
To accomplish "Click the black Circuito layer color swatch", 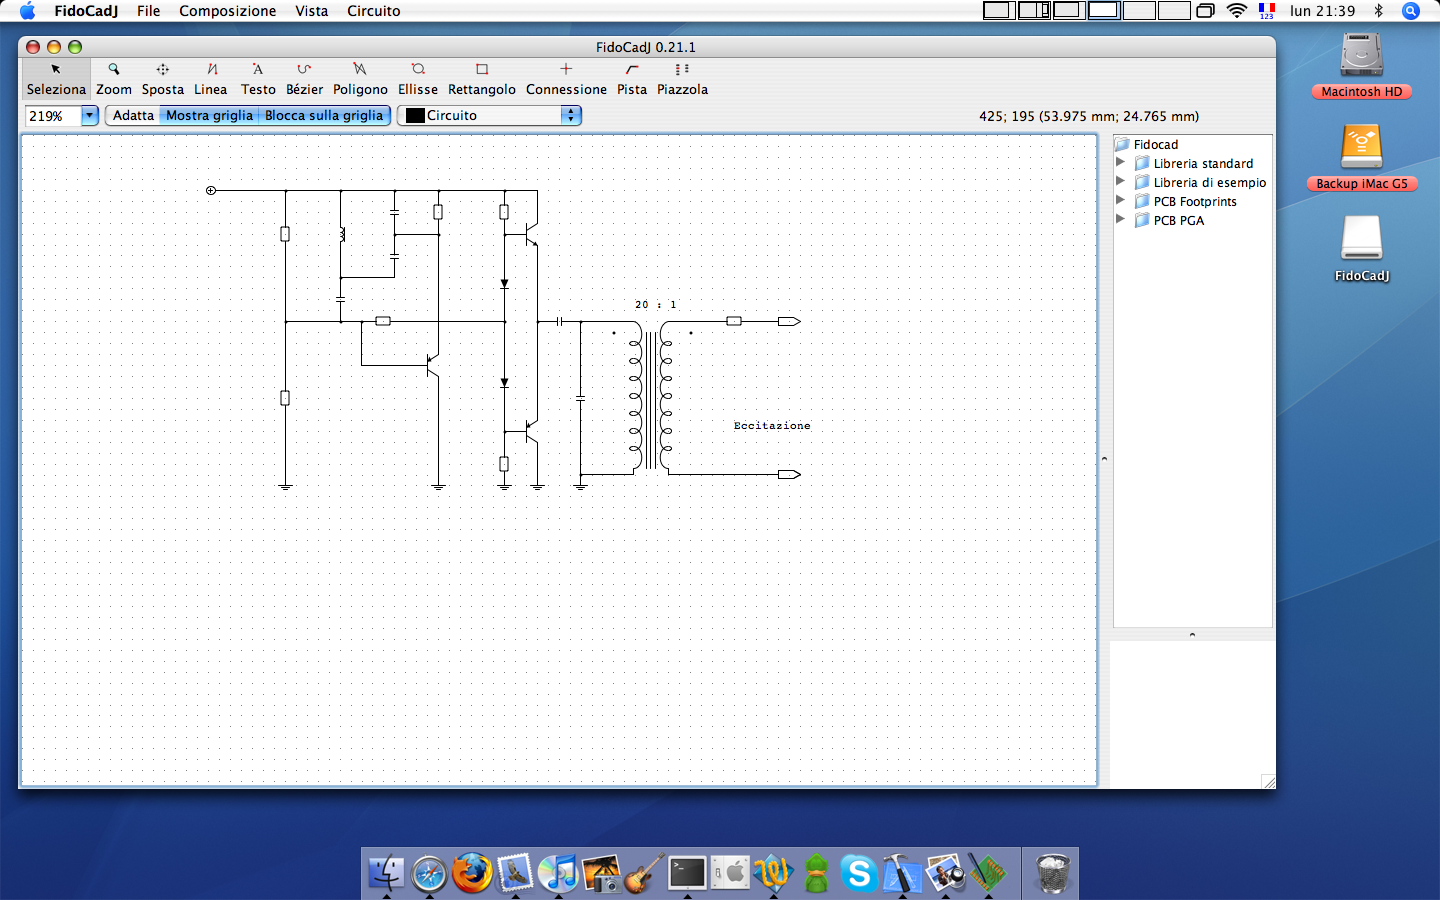I will [415, 116].
